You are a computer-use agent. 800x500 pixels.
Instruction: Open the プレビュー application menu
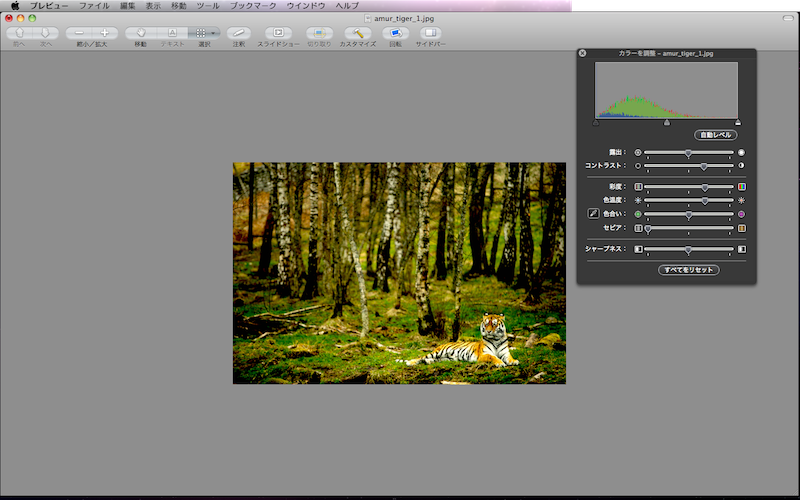click(49, 6)
